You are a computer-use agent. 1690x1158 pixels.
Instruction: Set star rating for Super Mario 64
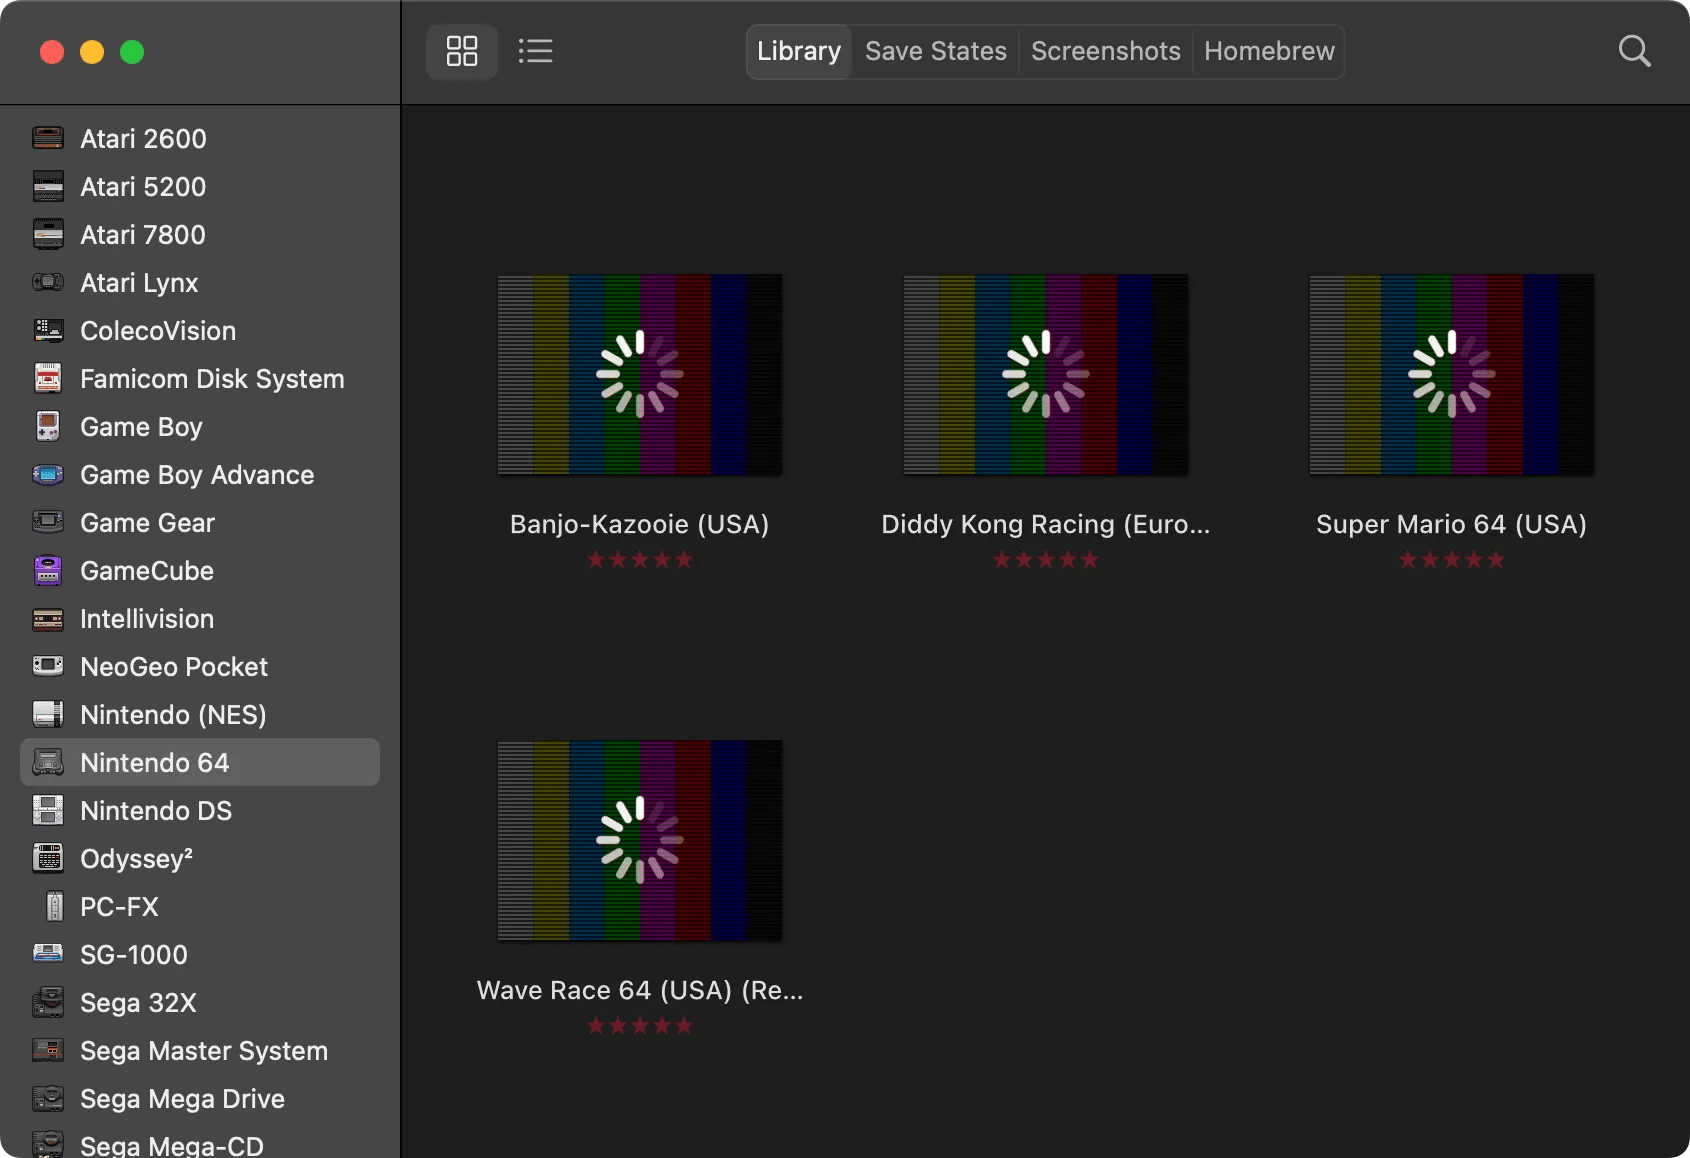click(1452, 560)
